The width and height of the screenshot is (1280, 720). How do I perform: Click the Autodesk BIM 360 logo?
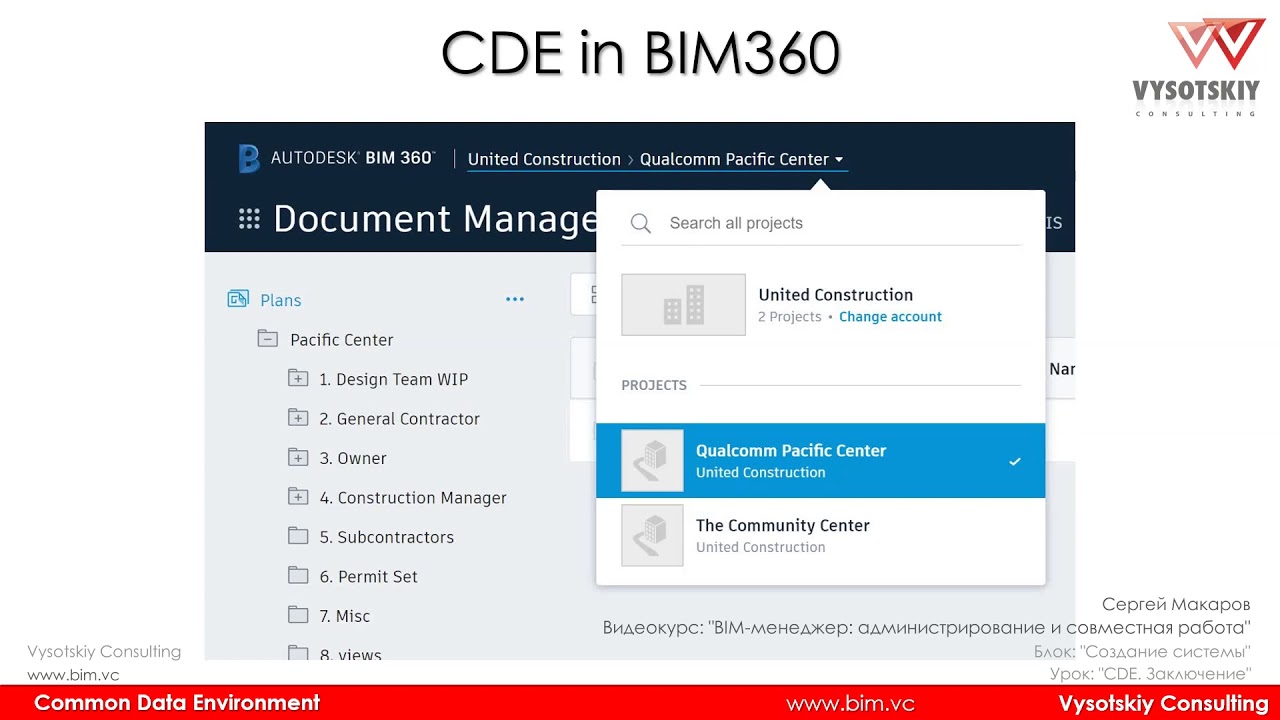[x=336, y=158]
